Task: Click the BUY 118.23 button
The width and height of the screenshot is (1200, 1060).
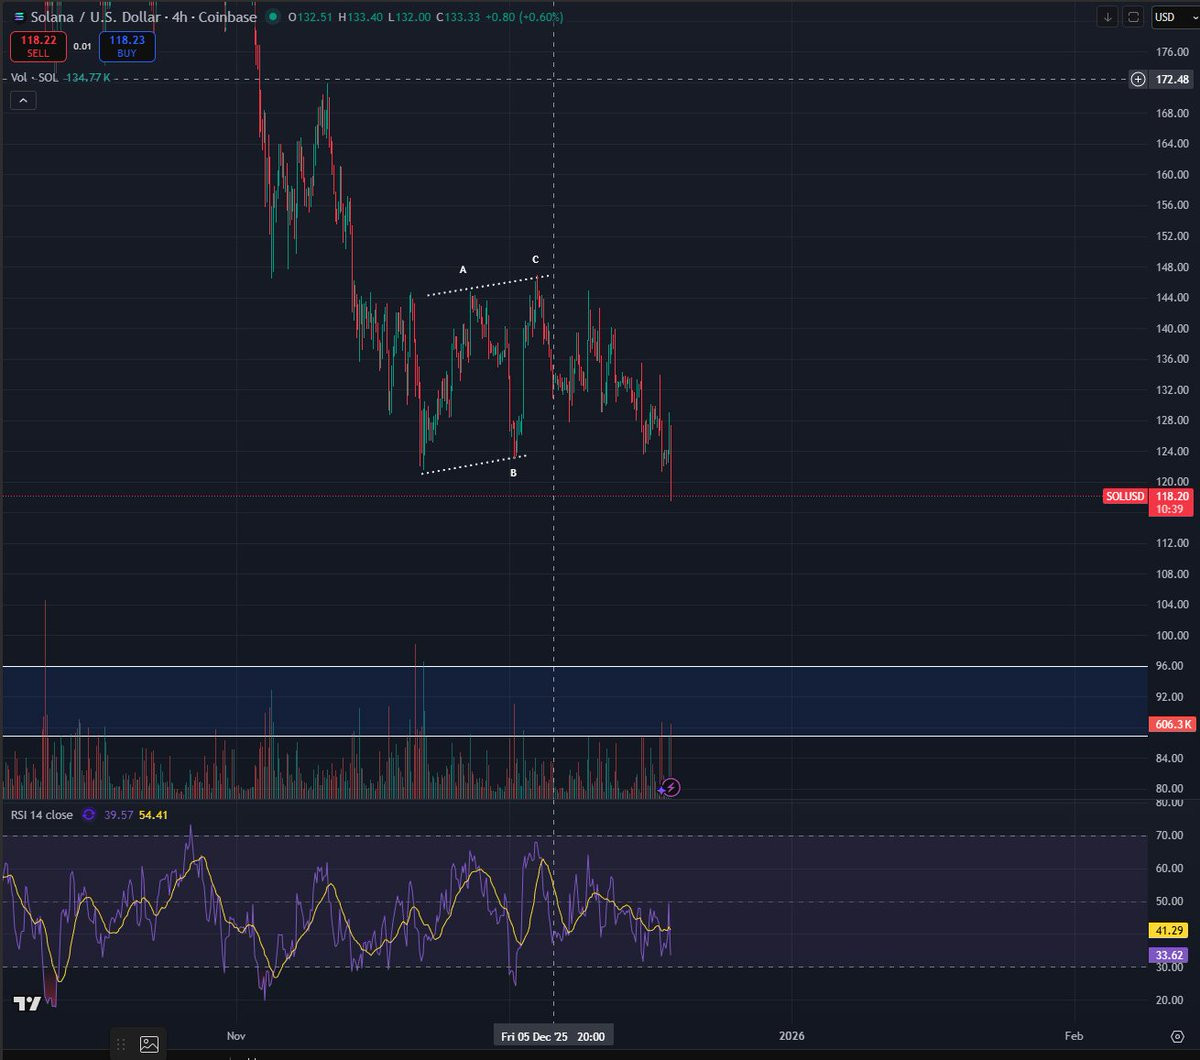Action: (x=127, y=46)
